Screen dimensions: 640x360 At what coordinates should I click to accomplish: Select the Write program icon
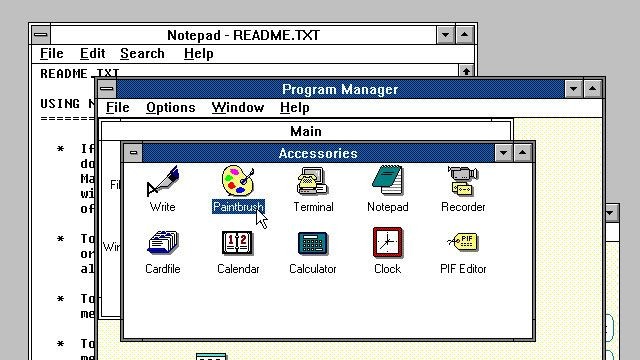pyautogui.click(x=163, y=180)
